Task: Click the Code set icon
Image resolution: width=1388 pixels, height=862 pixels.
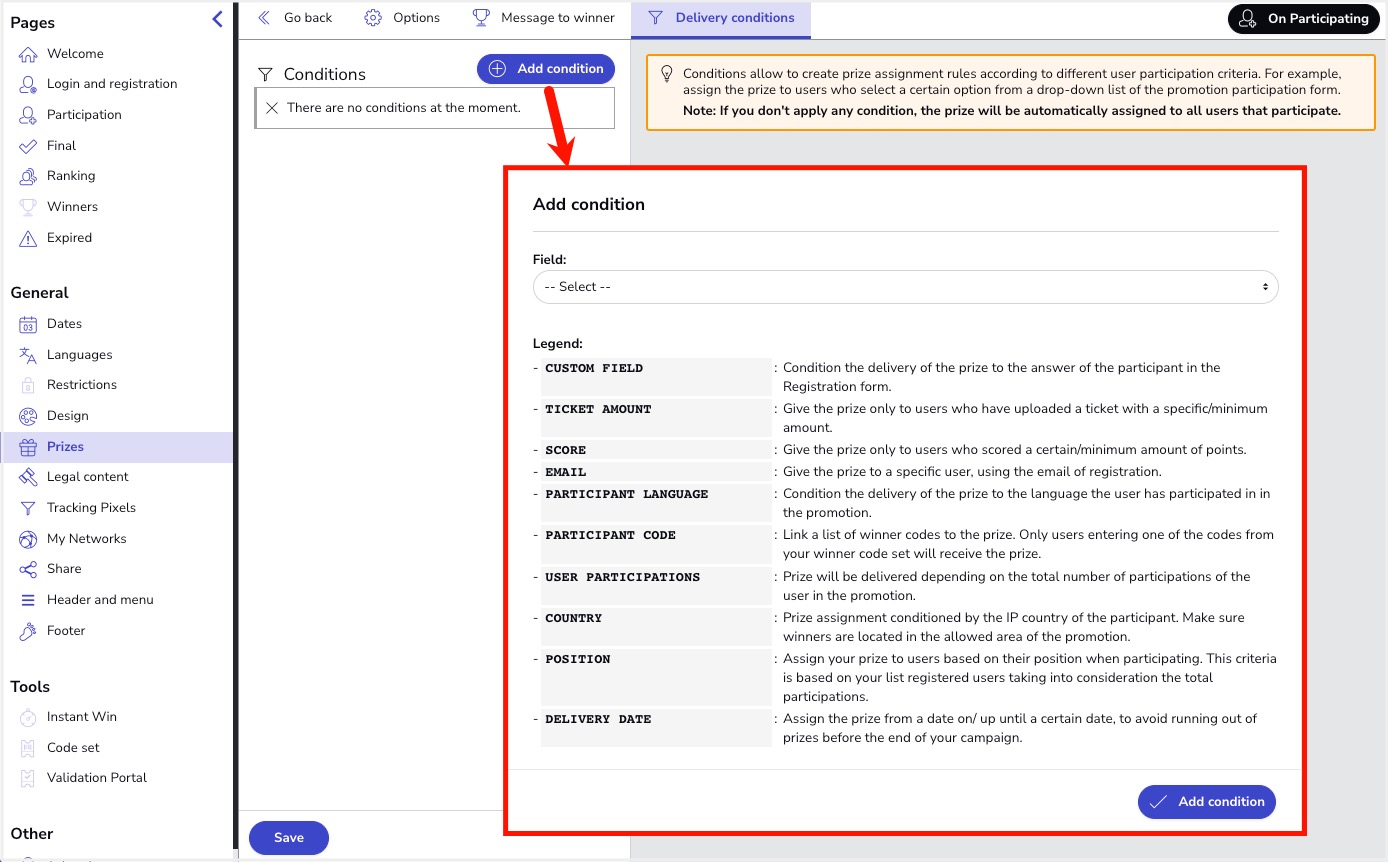Action: 28,748
